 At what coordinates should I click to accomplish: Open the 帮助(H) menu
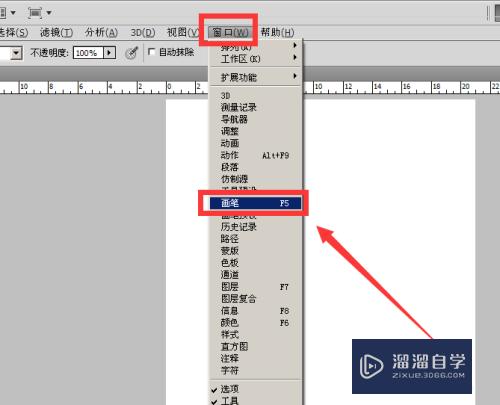click(x=277, y=32)
